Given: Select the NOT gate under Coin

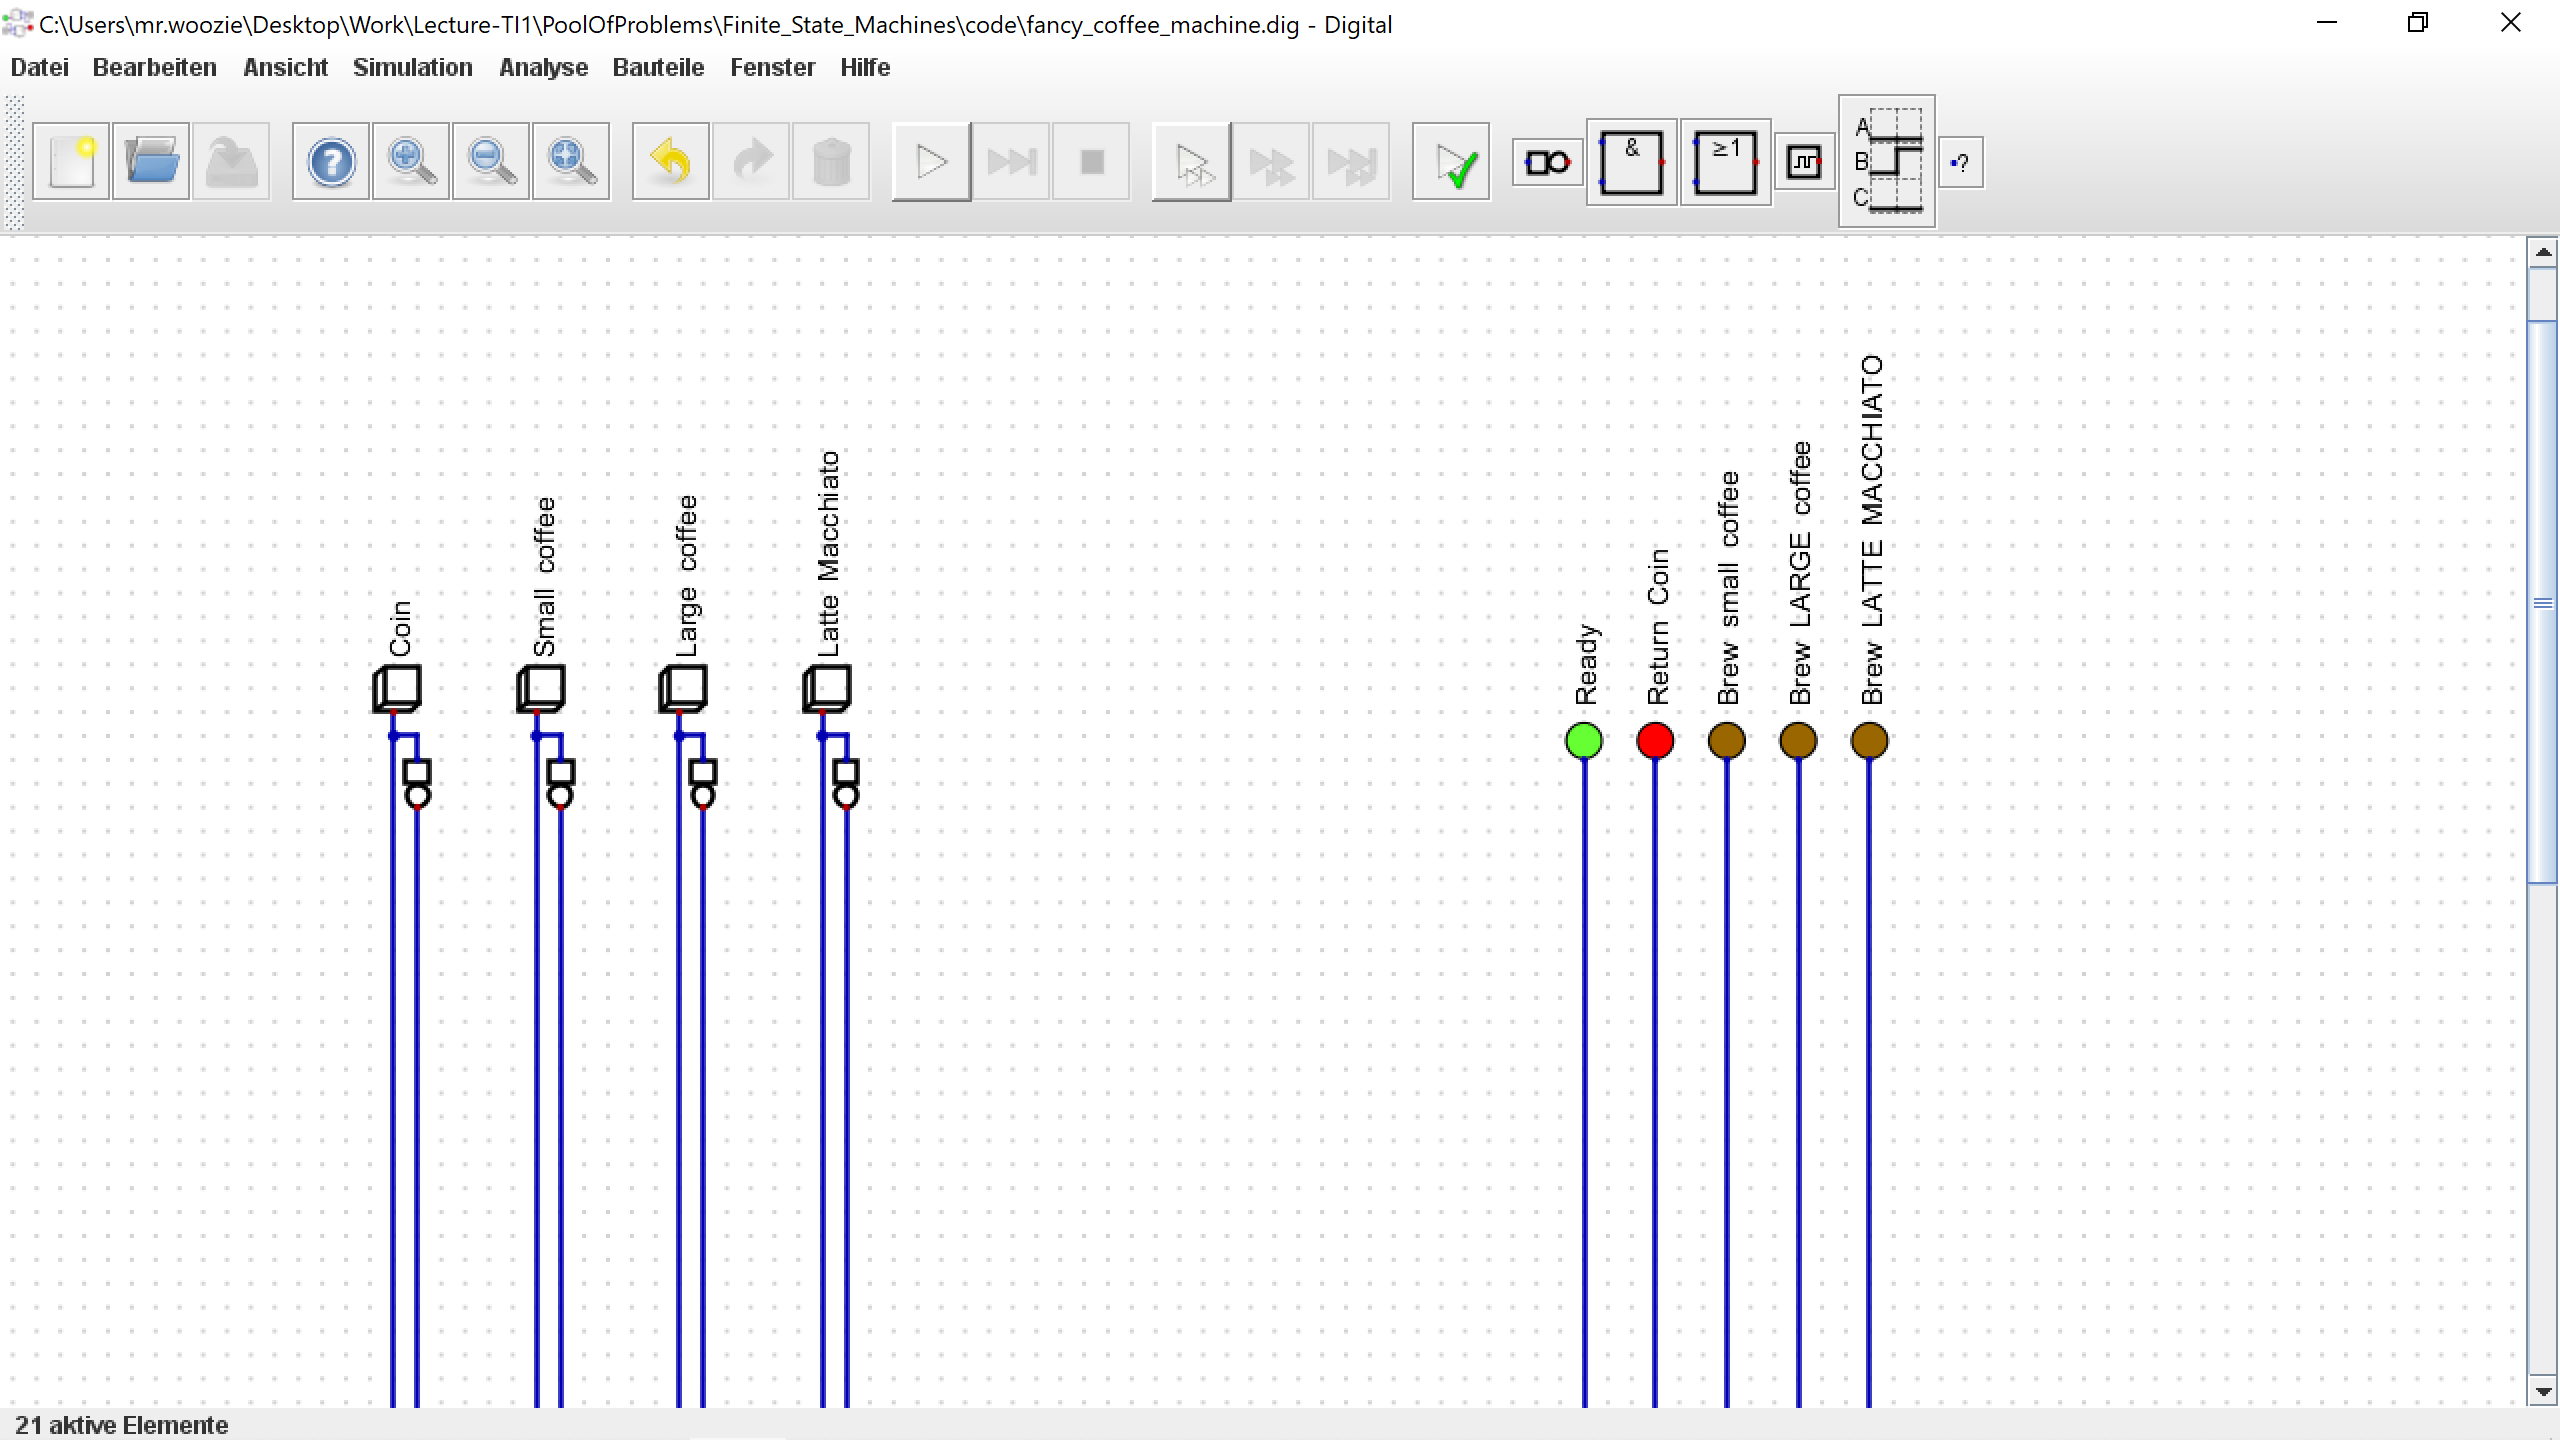Looking at the screenshot, I should (x=417, y=783).
